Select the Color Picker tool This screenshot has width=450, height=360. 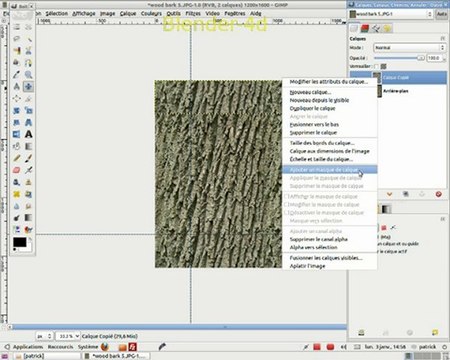[17, 75]
